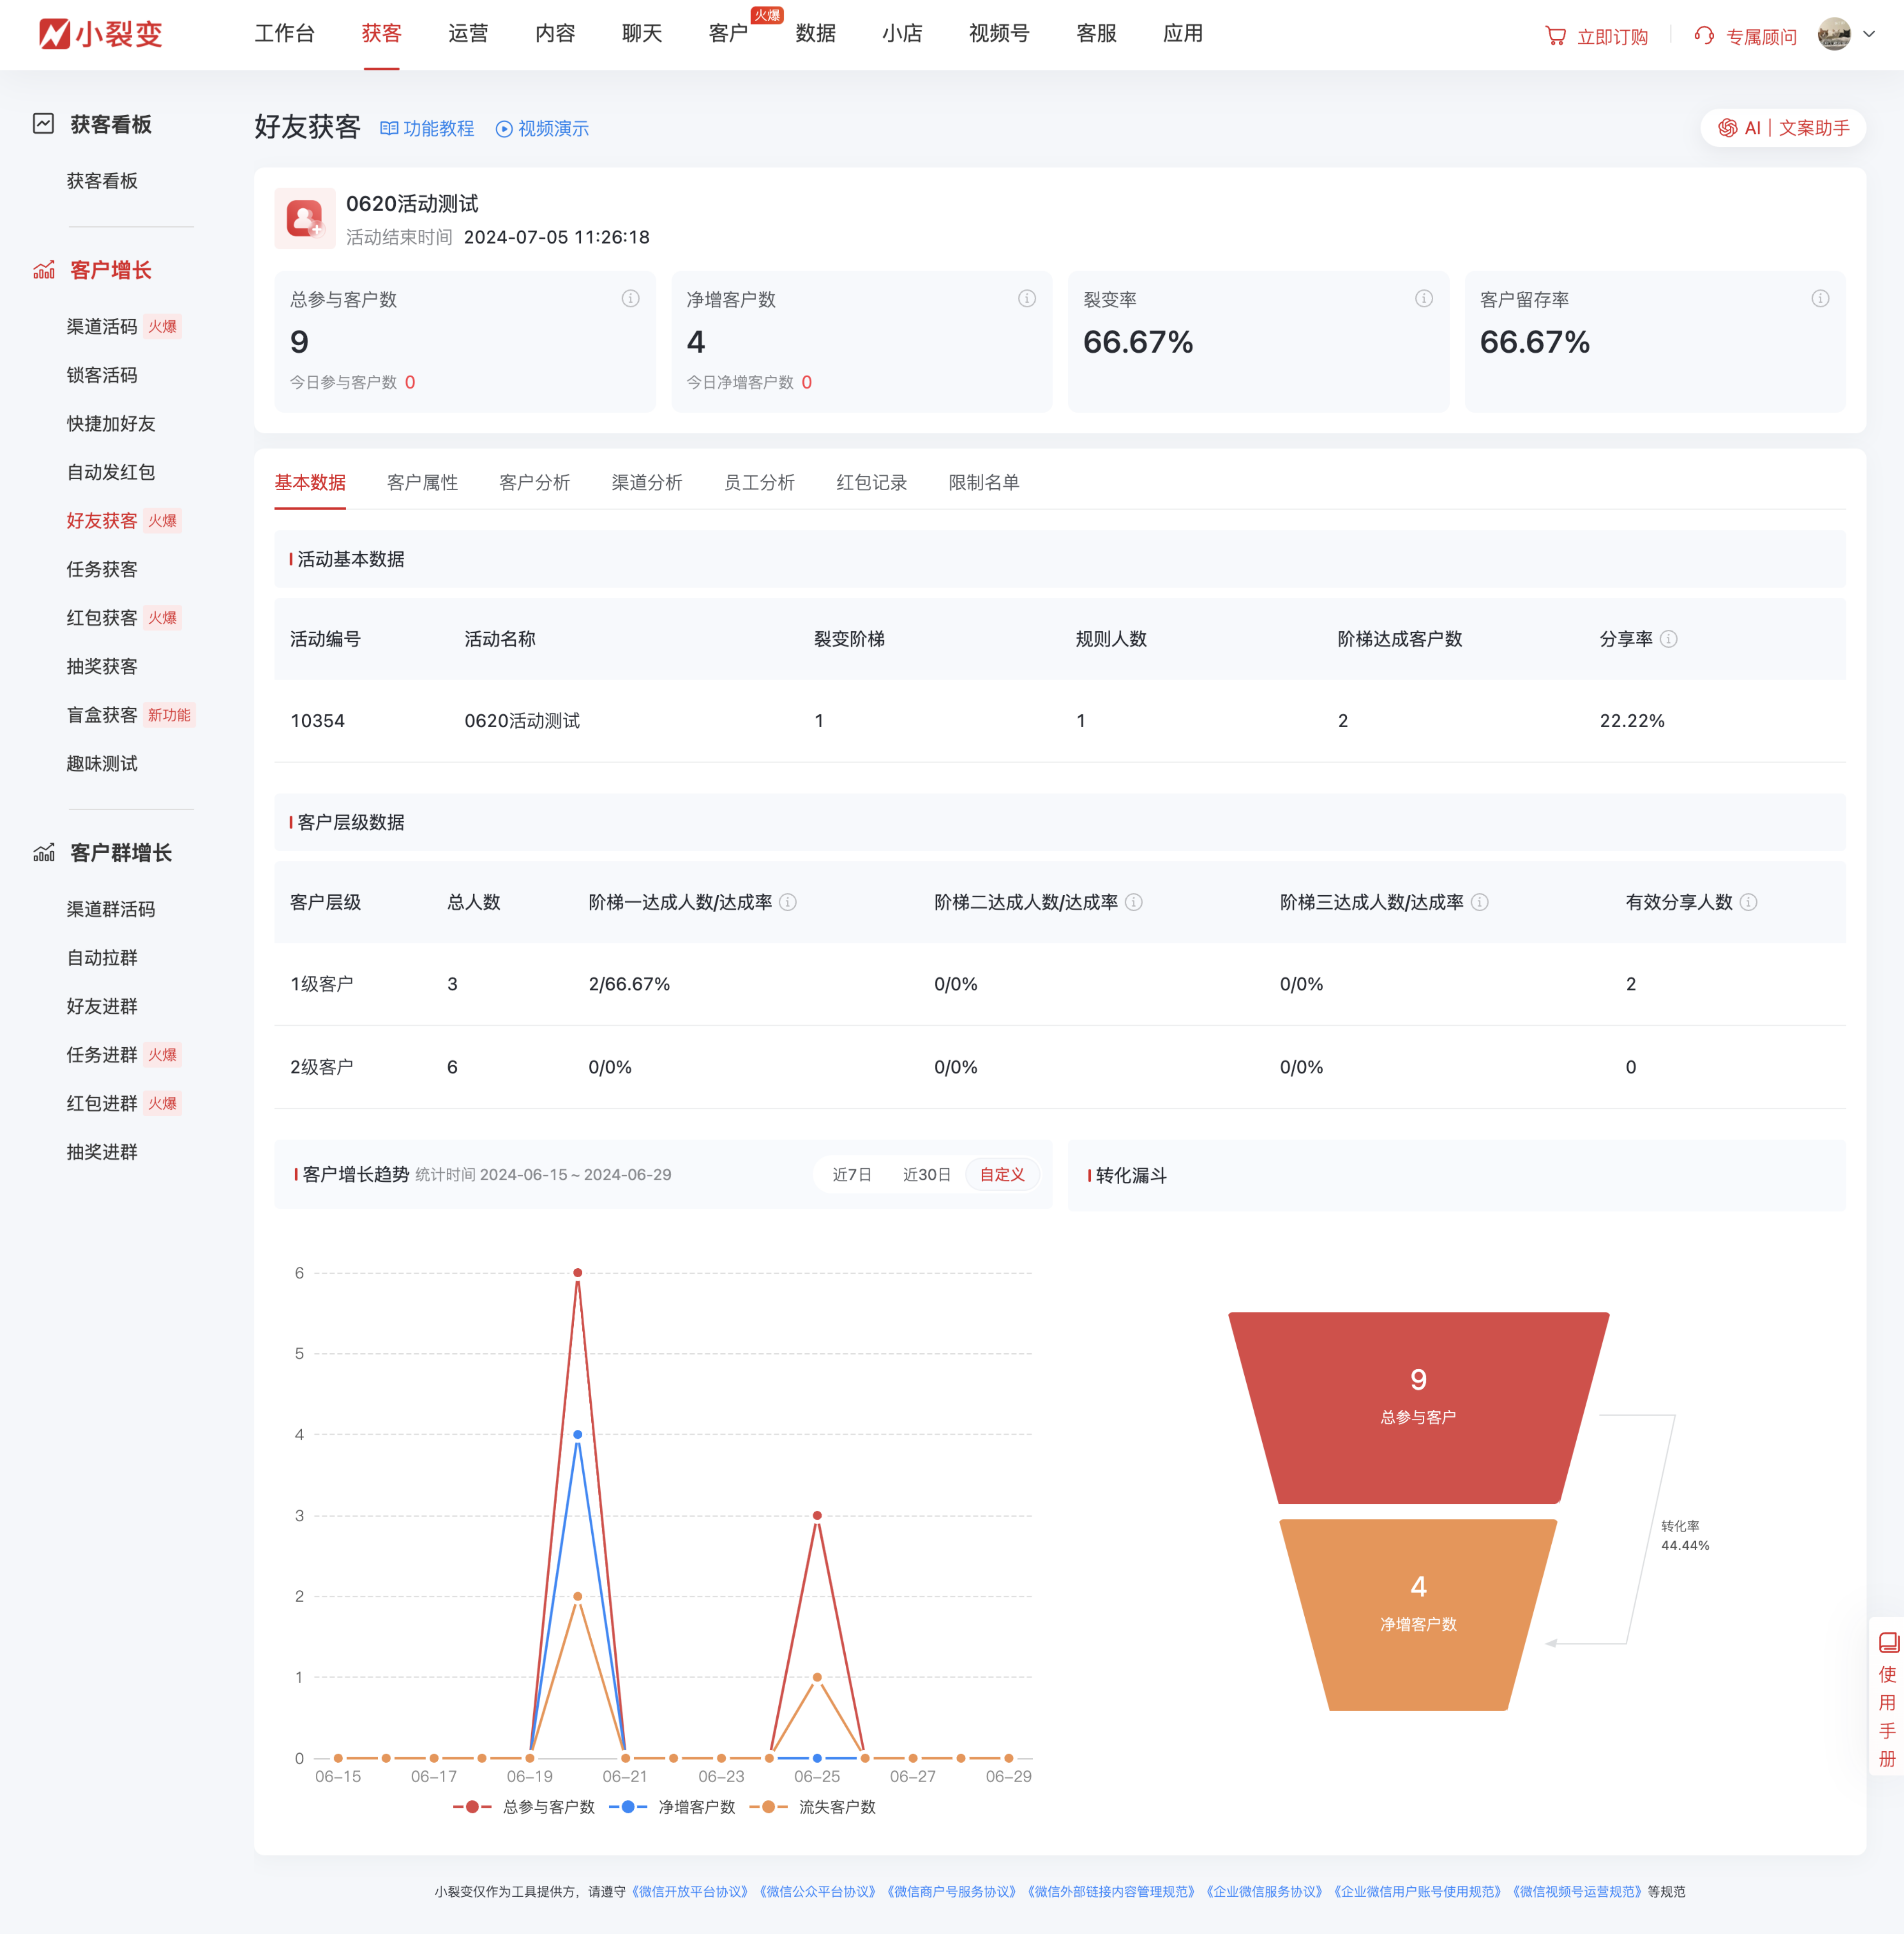
Task: Click info icon on 客户留存率 card
Action: click(x=1820, y=299)
